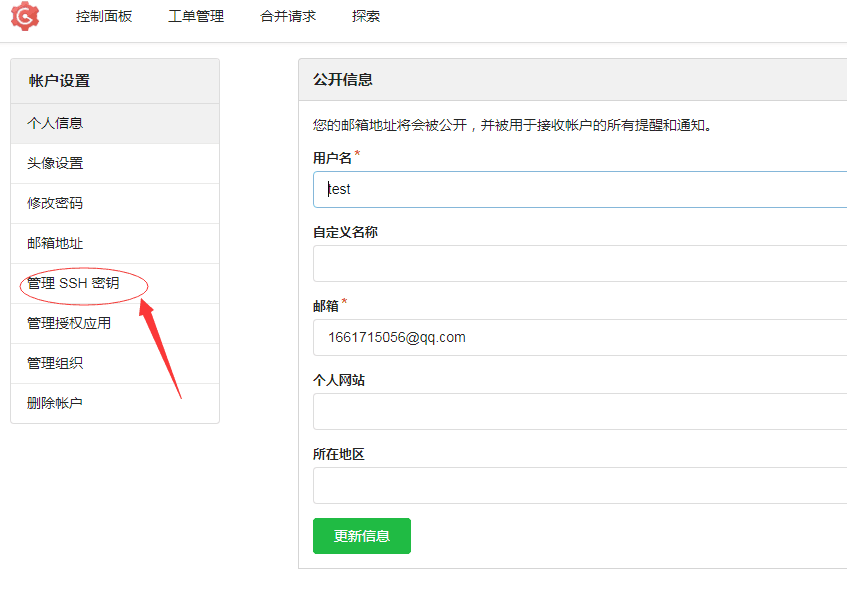Click the 所在地区 input field

pos(500,485)
